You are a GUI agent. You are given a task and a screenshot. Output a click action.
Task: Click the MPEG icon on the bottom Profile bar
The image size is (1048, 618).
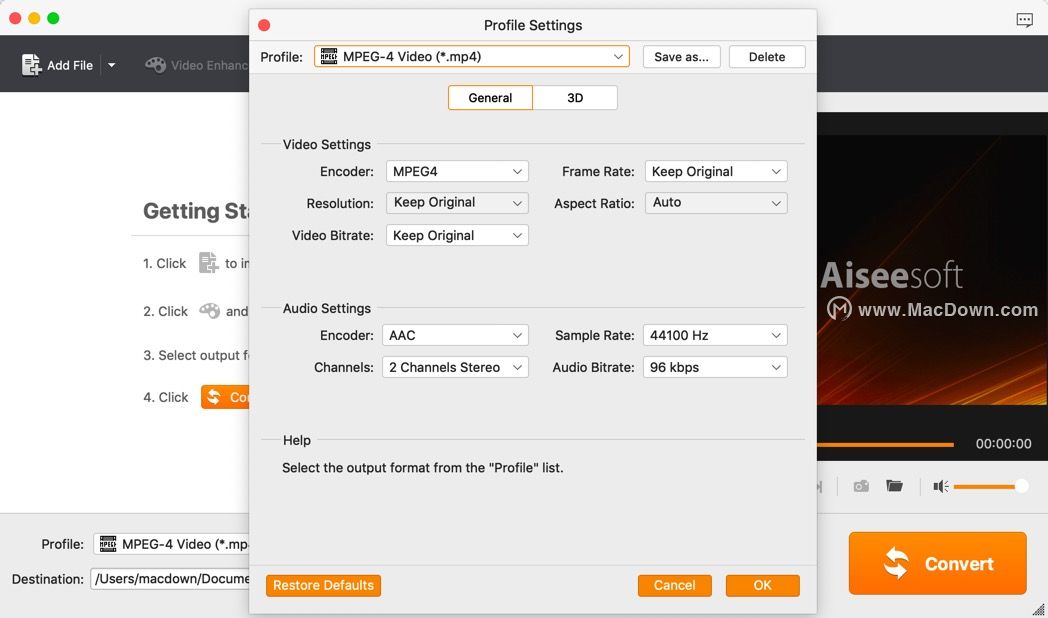click(x=106, y=544)
